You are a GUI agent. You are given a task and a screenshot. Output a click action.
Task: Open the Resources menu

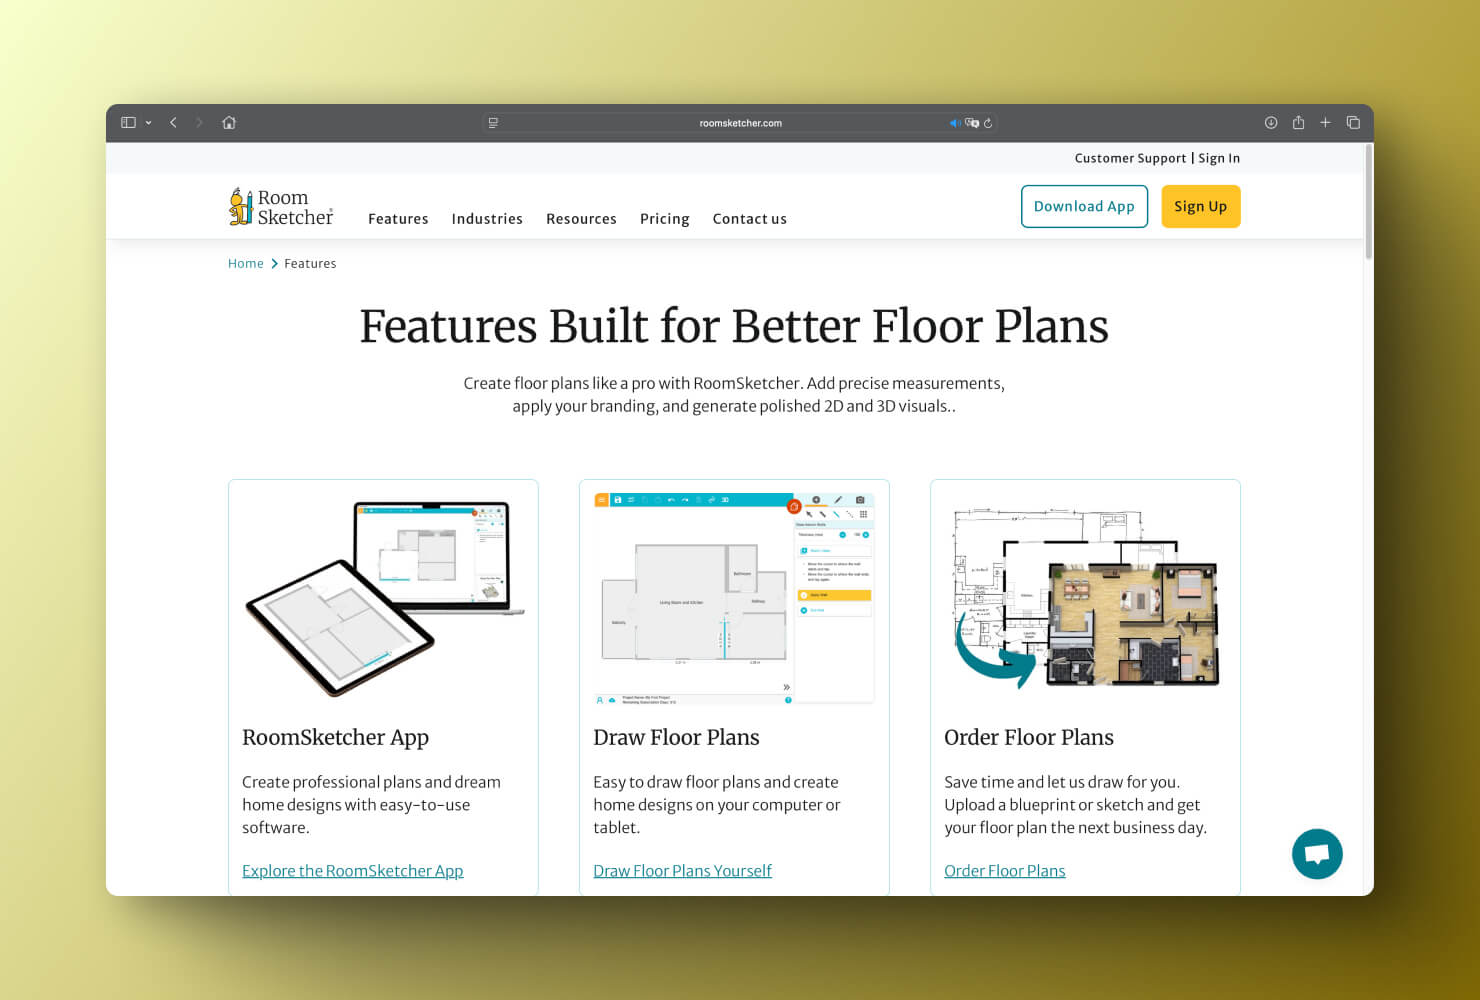pos(581,219)
